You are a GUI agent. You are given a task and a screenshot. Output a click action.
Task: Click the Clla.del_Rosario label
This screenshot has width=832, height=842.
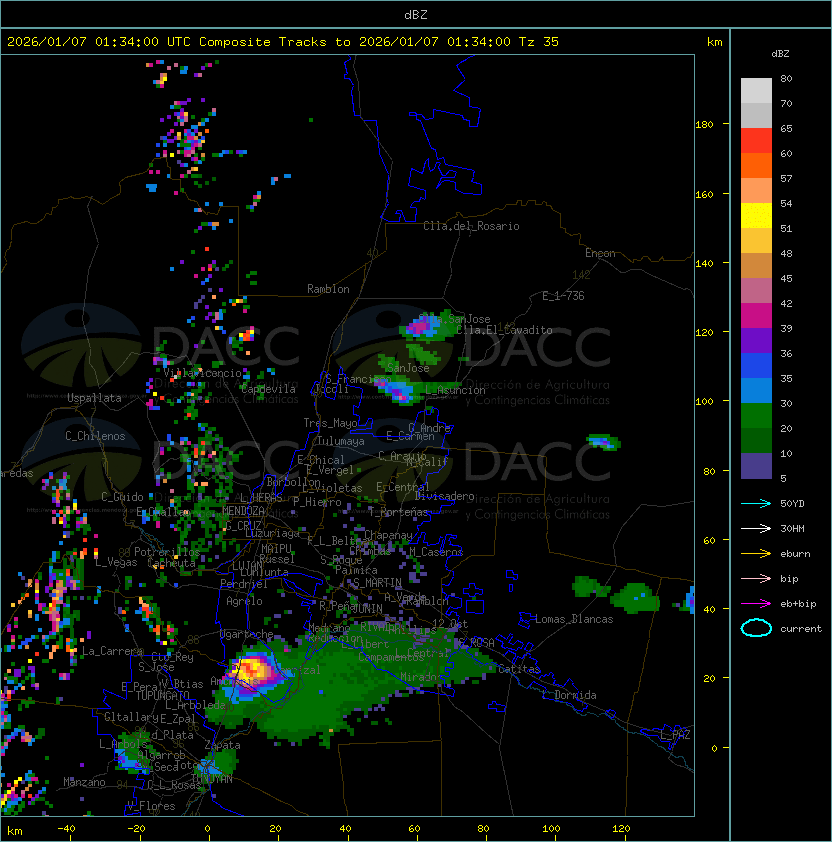471,226
